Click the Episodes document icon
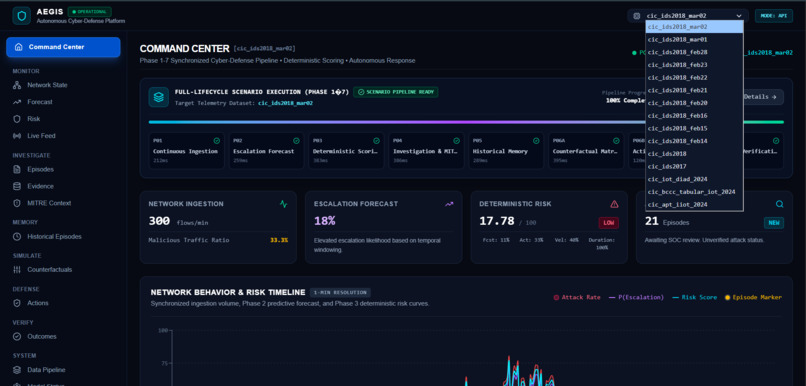Screen dimensions: 806x386 click(x=17, y=170)
